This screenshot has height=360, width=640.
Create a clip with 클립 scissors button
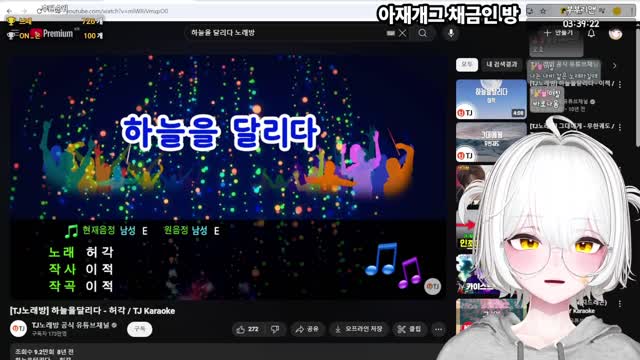pos(410,329)
